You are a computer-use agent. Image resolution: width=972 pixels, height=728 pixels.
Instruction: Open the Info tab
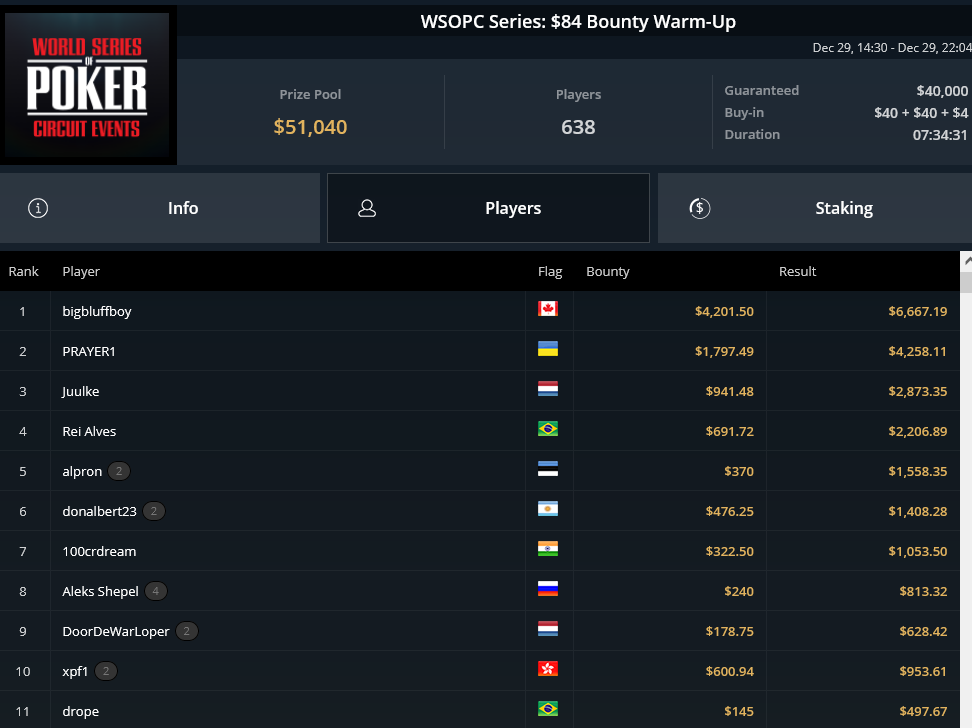coord(160,208)
